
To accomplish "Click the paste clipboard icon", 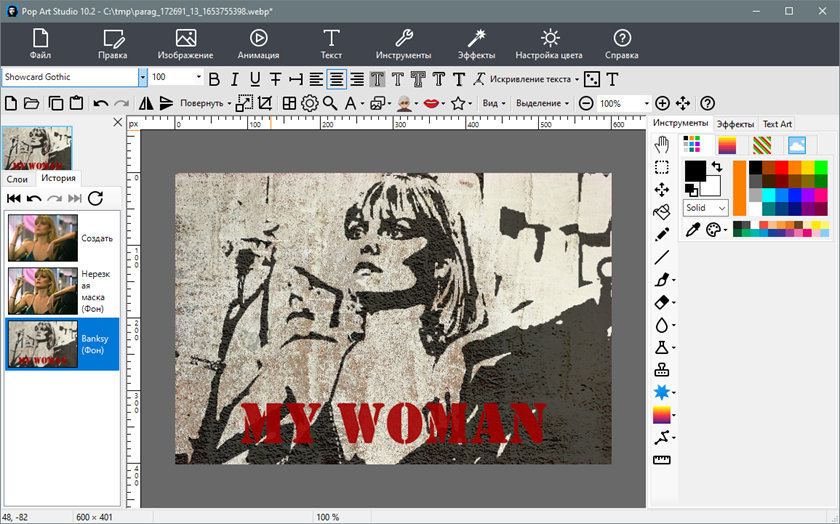I will [77, 103].
